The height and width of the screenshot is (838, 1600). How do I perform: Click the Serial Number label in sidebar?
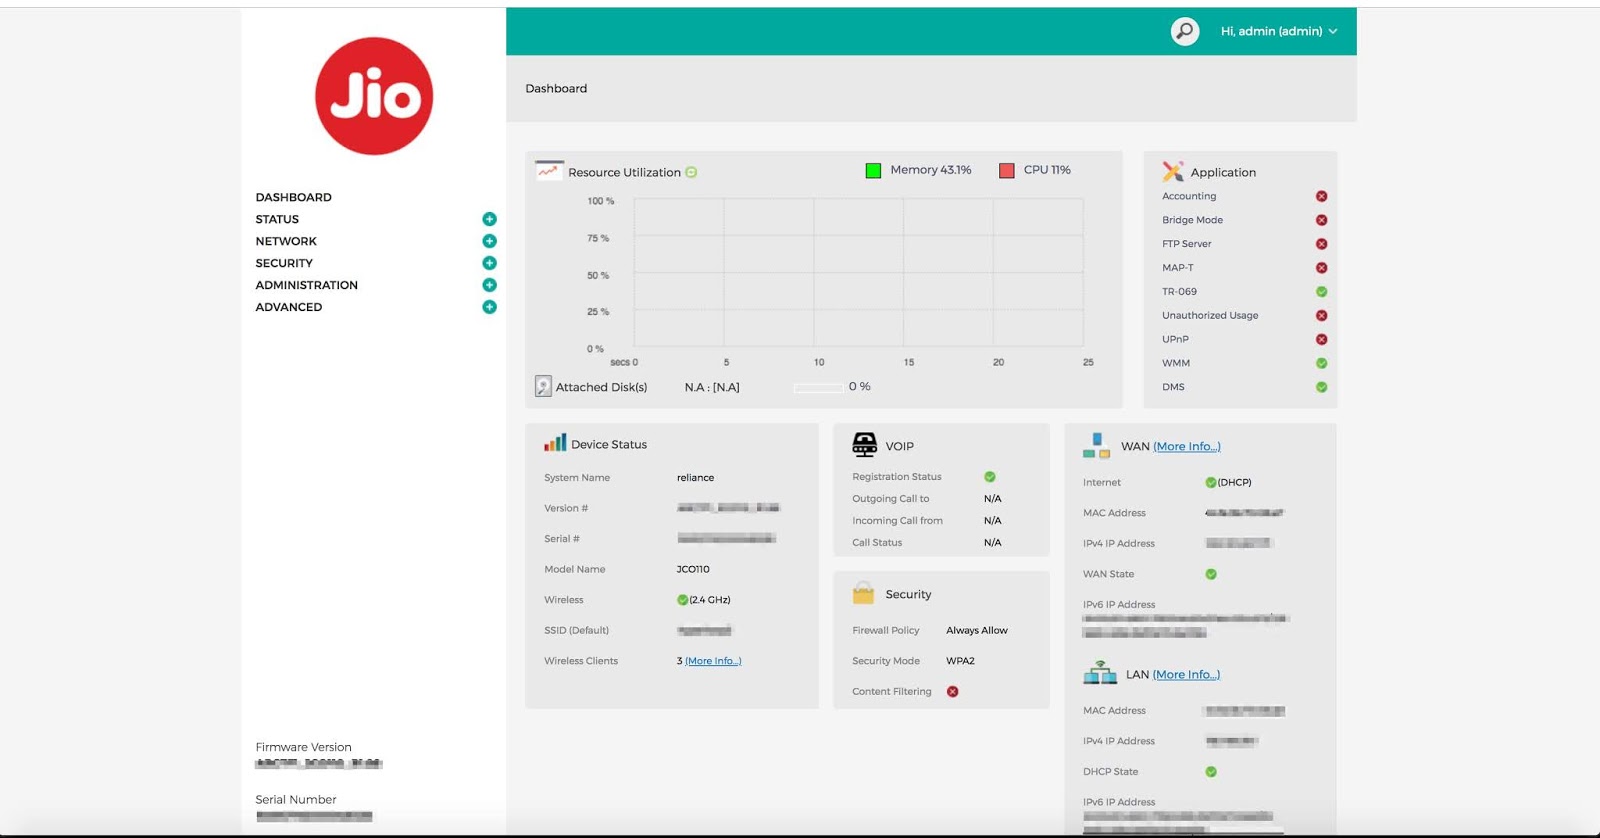296,799
